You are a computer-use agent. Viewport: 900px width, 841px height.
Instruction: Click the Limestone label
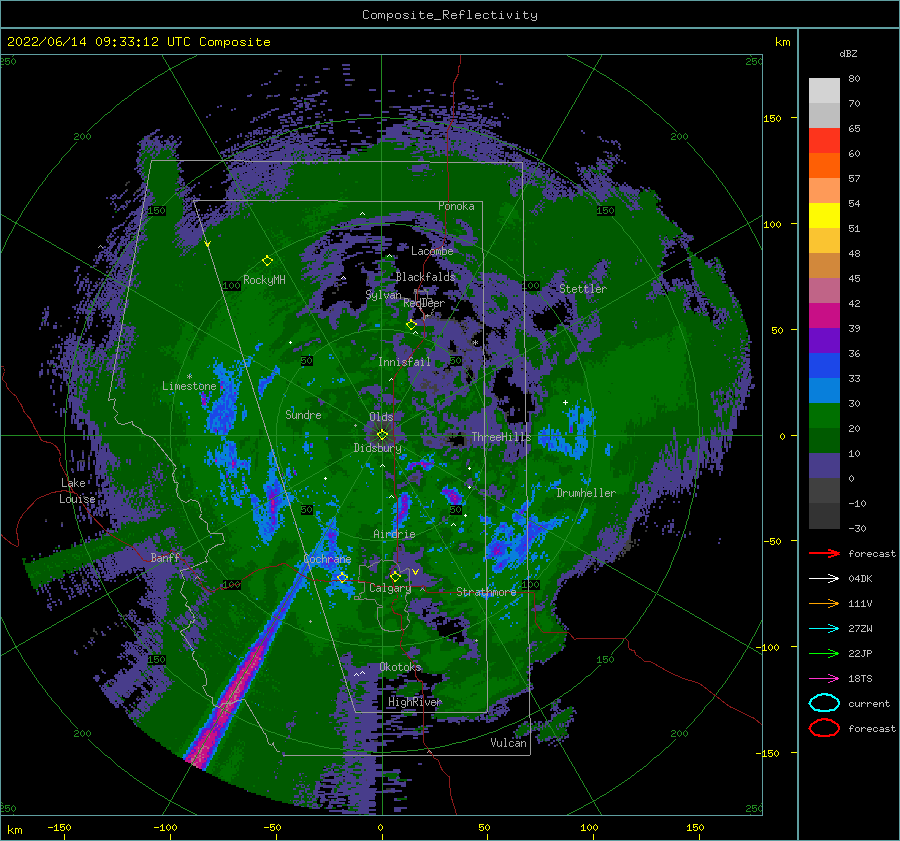click(x=189, y=386)
